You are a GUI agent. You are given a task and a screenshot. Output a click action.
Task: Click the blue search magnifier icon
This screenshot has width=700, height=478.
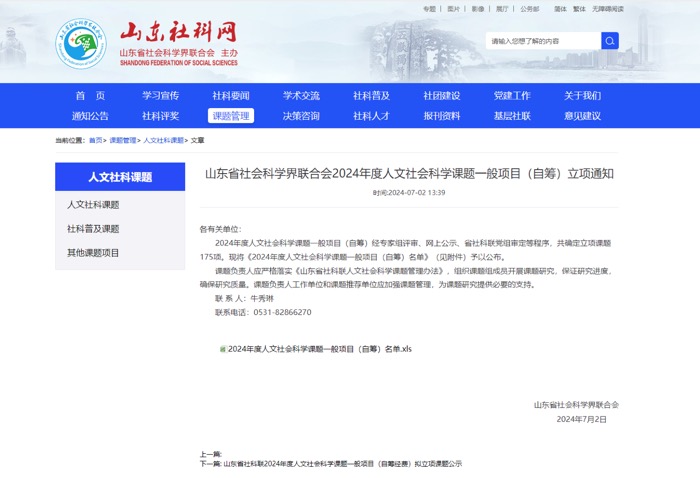(609, 41)
